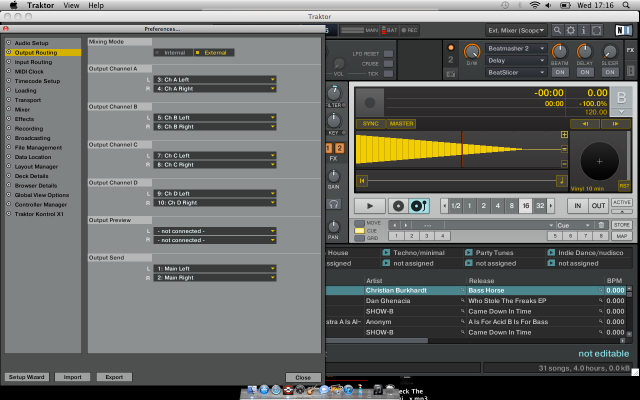Toggle MASTER on deck B
This screenshot has height=400, width=640.
401,124
